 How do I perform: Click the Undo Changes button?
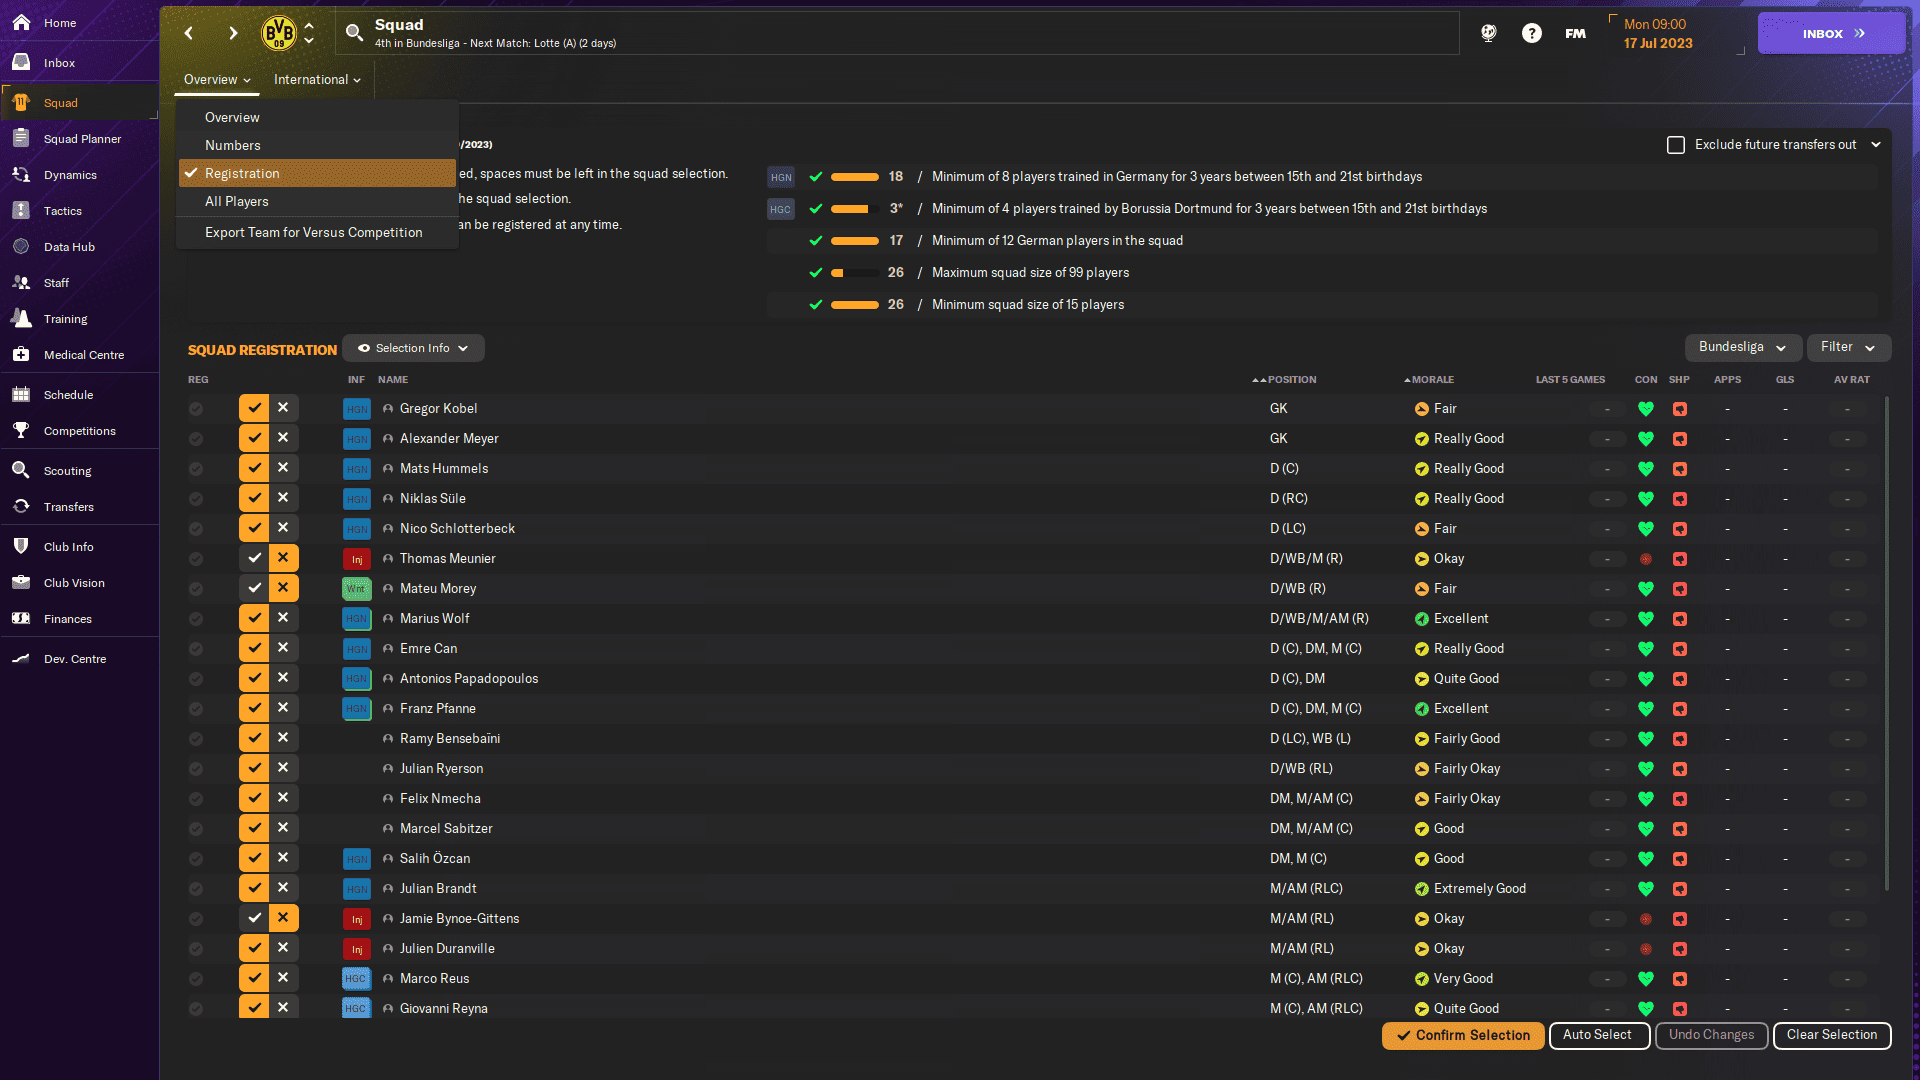pos(1711,1035)
